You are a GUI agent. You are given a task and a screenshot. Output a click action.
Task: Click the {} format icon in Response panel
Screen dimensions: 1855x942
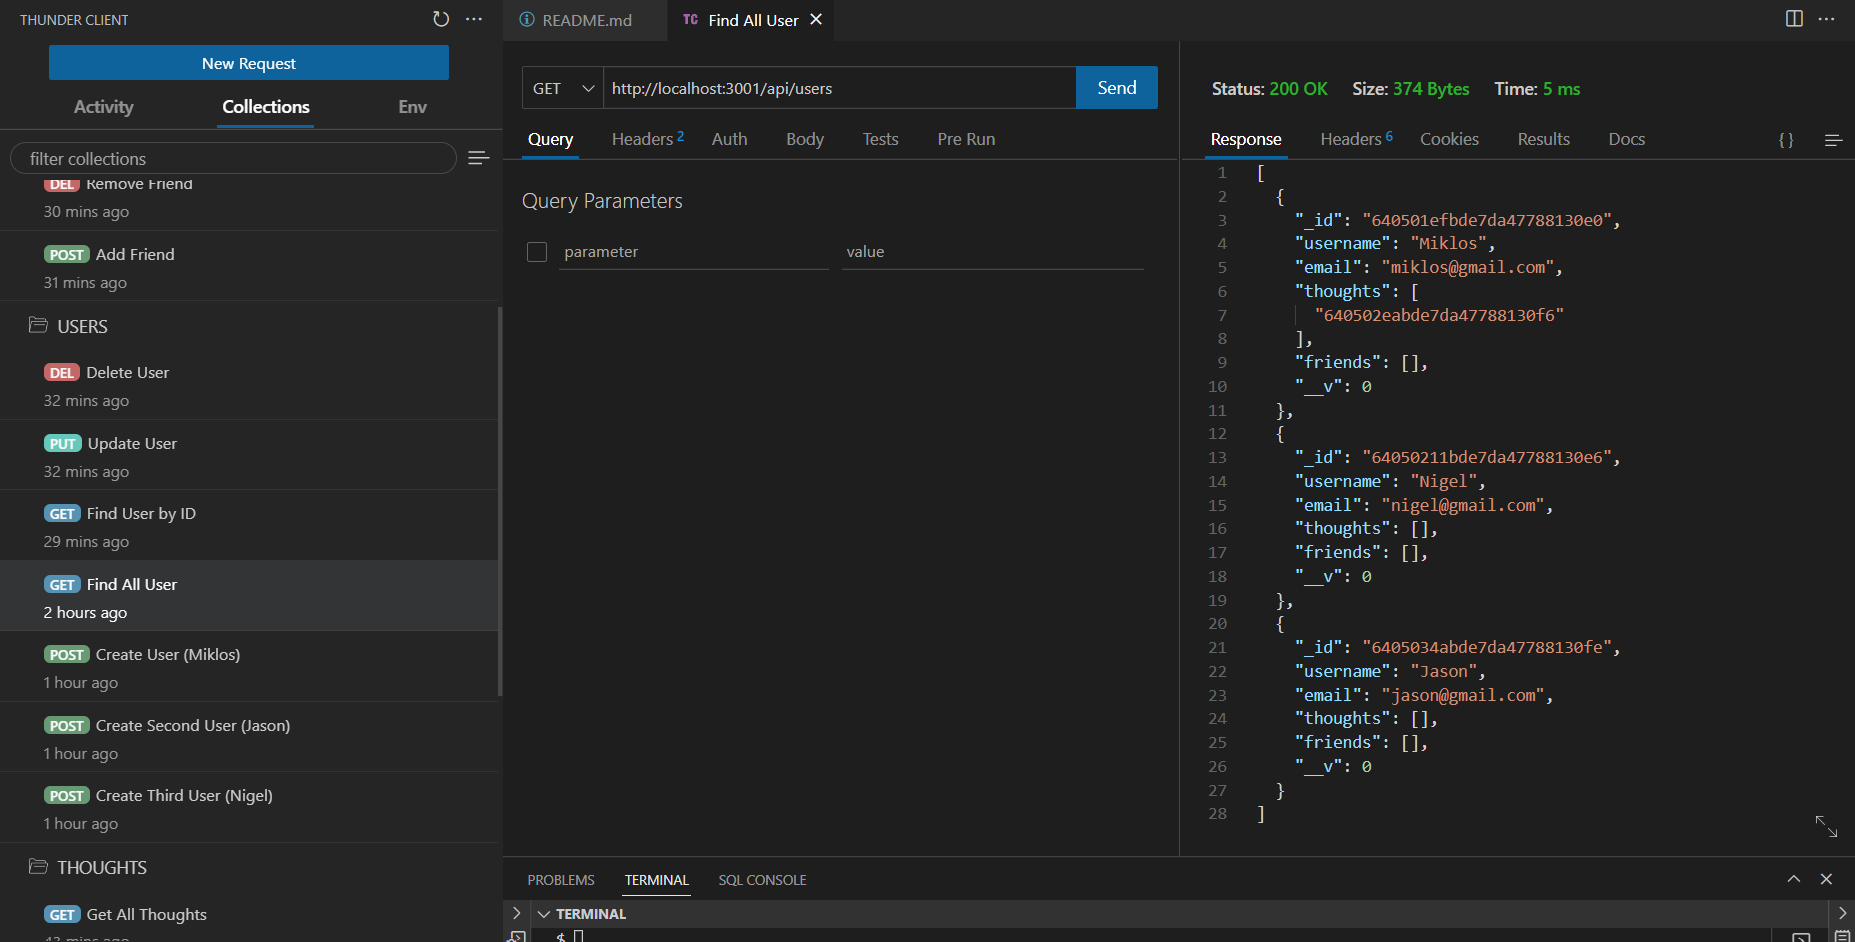coord(1786,139)
